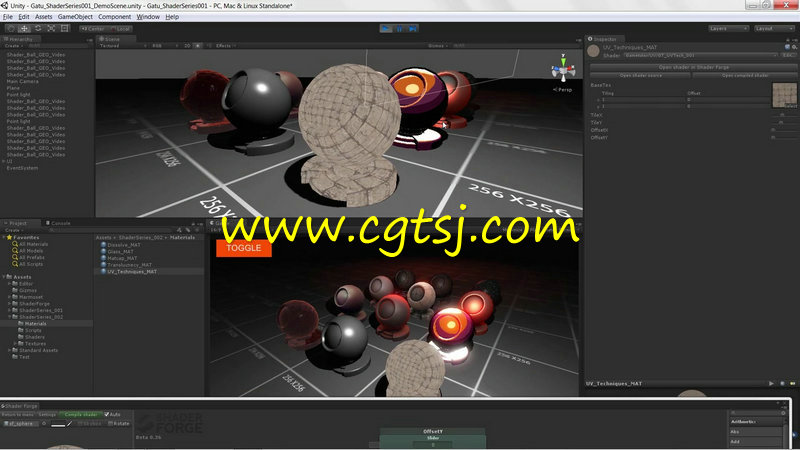Open the scene Effects dropdown
Screen dimensions: 800x450
225,46
